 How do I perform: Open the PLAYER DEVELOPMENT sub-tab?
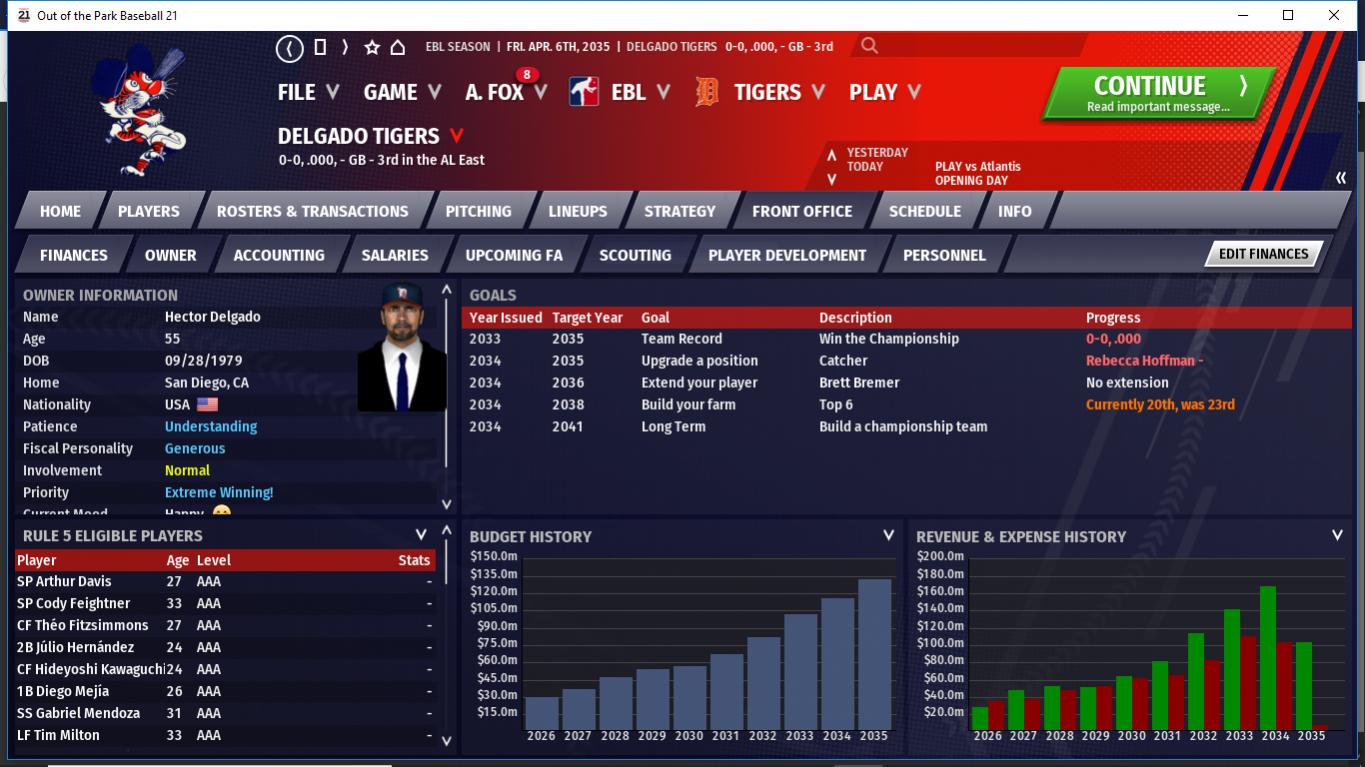pos(787,255)
